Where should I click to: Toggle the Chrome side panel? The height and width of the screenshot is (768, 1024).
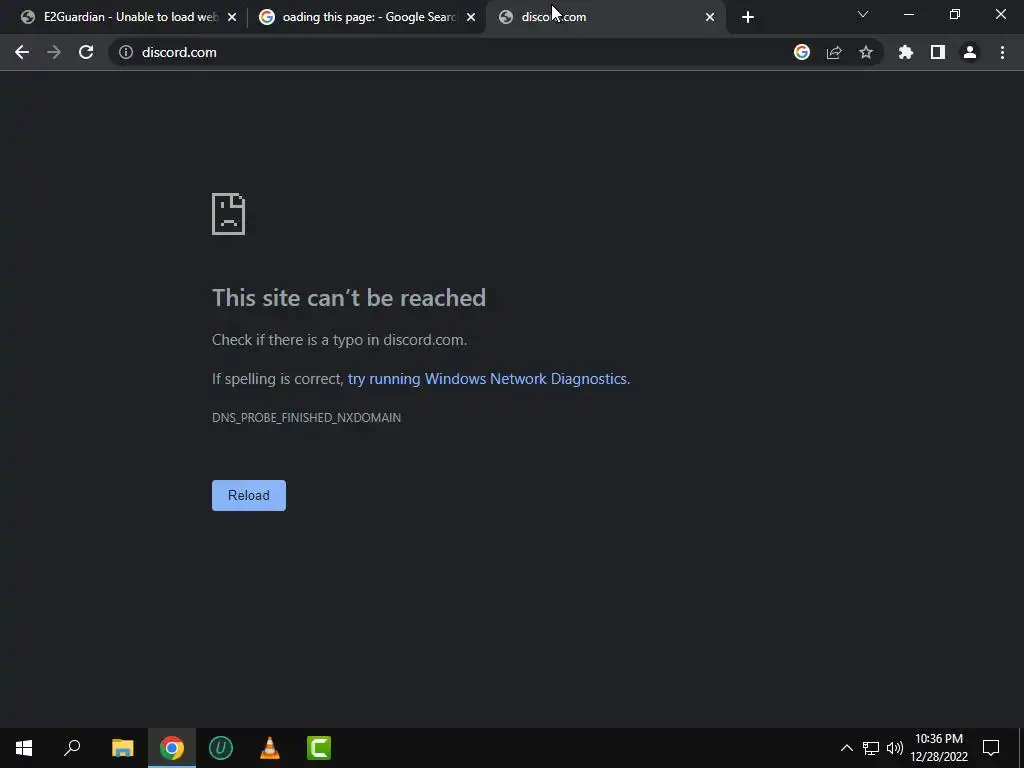pyautogui.click(x=938, y=52)
